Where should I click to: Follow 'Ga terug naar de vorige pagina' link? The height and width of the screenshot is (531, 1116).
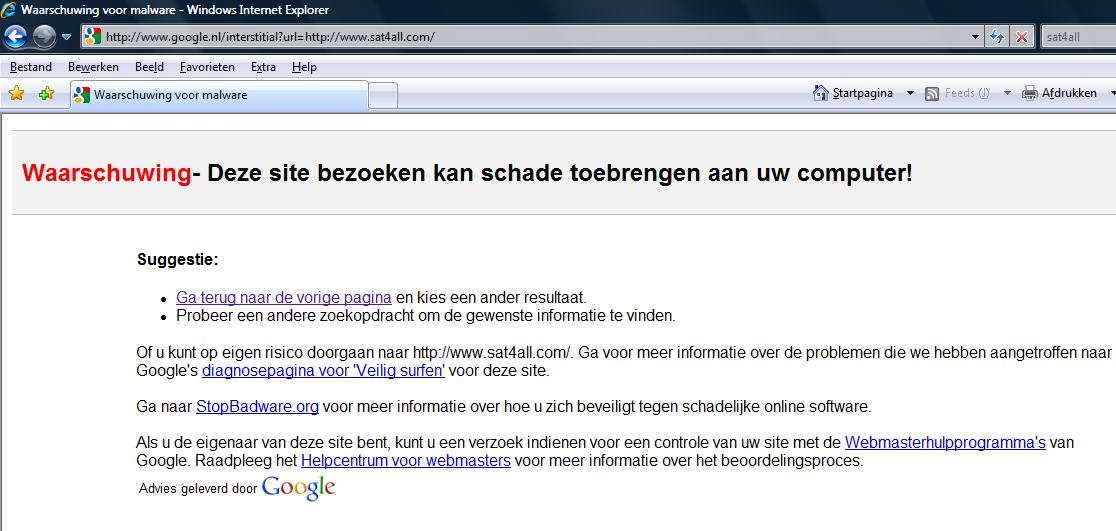[x=284, y=298]
